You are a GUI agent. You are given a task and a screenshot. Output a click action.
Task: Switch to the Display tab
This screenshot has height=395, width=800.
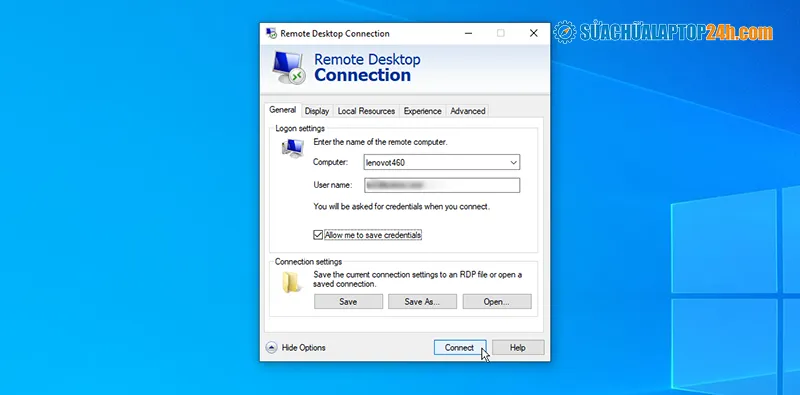click(317, 111)
